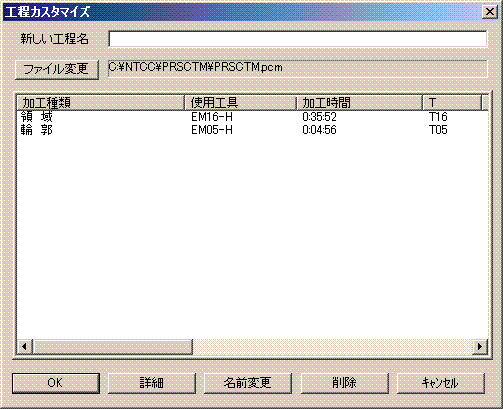Viewport: 503px width, 409px height.
Task: Open 詳細 details button
Action: click(152, 383)
